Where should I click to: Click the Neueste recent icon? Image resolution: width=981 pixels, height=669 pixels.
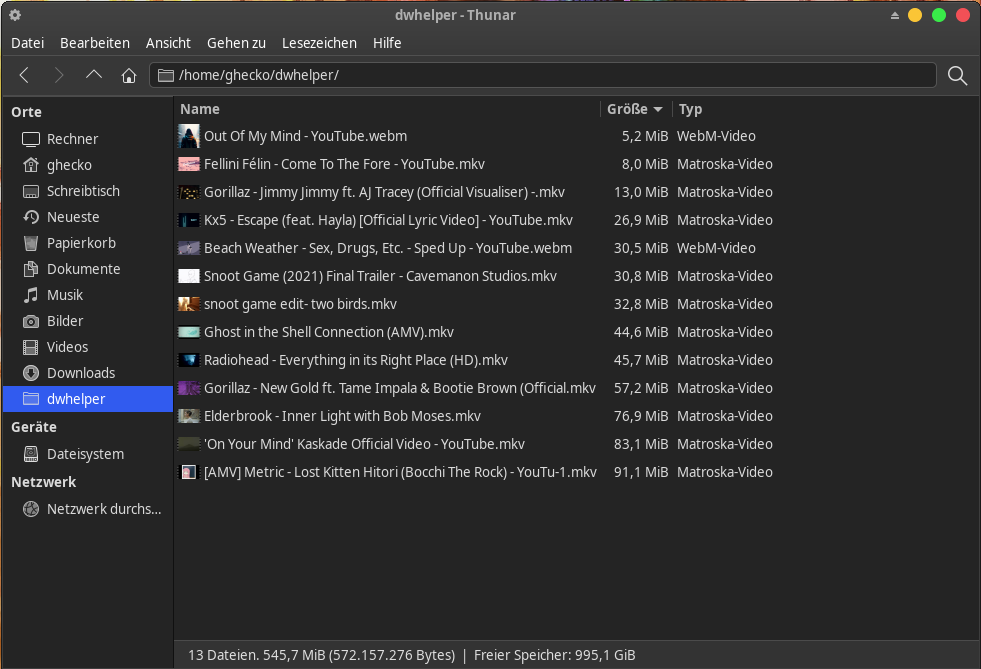coord(31,217)
